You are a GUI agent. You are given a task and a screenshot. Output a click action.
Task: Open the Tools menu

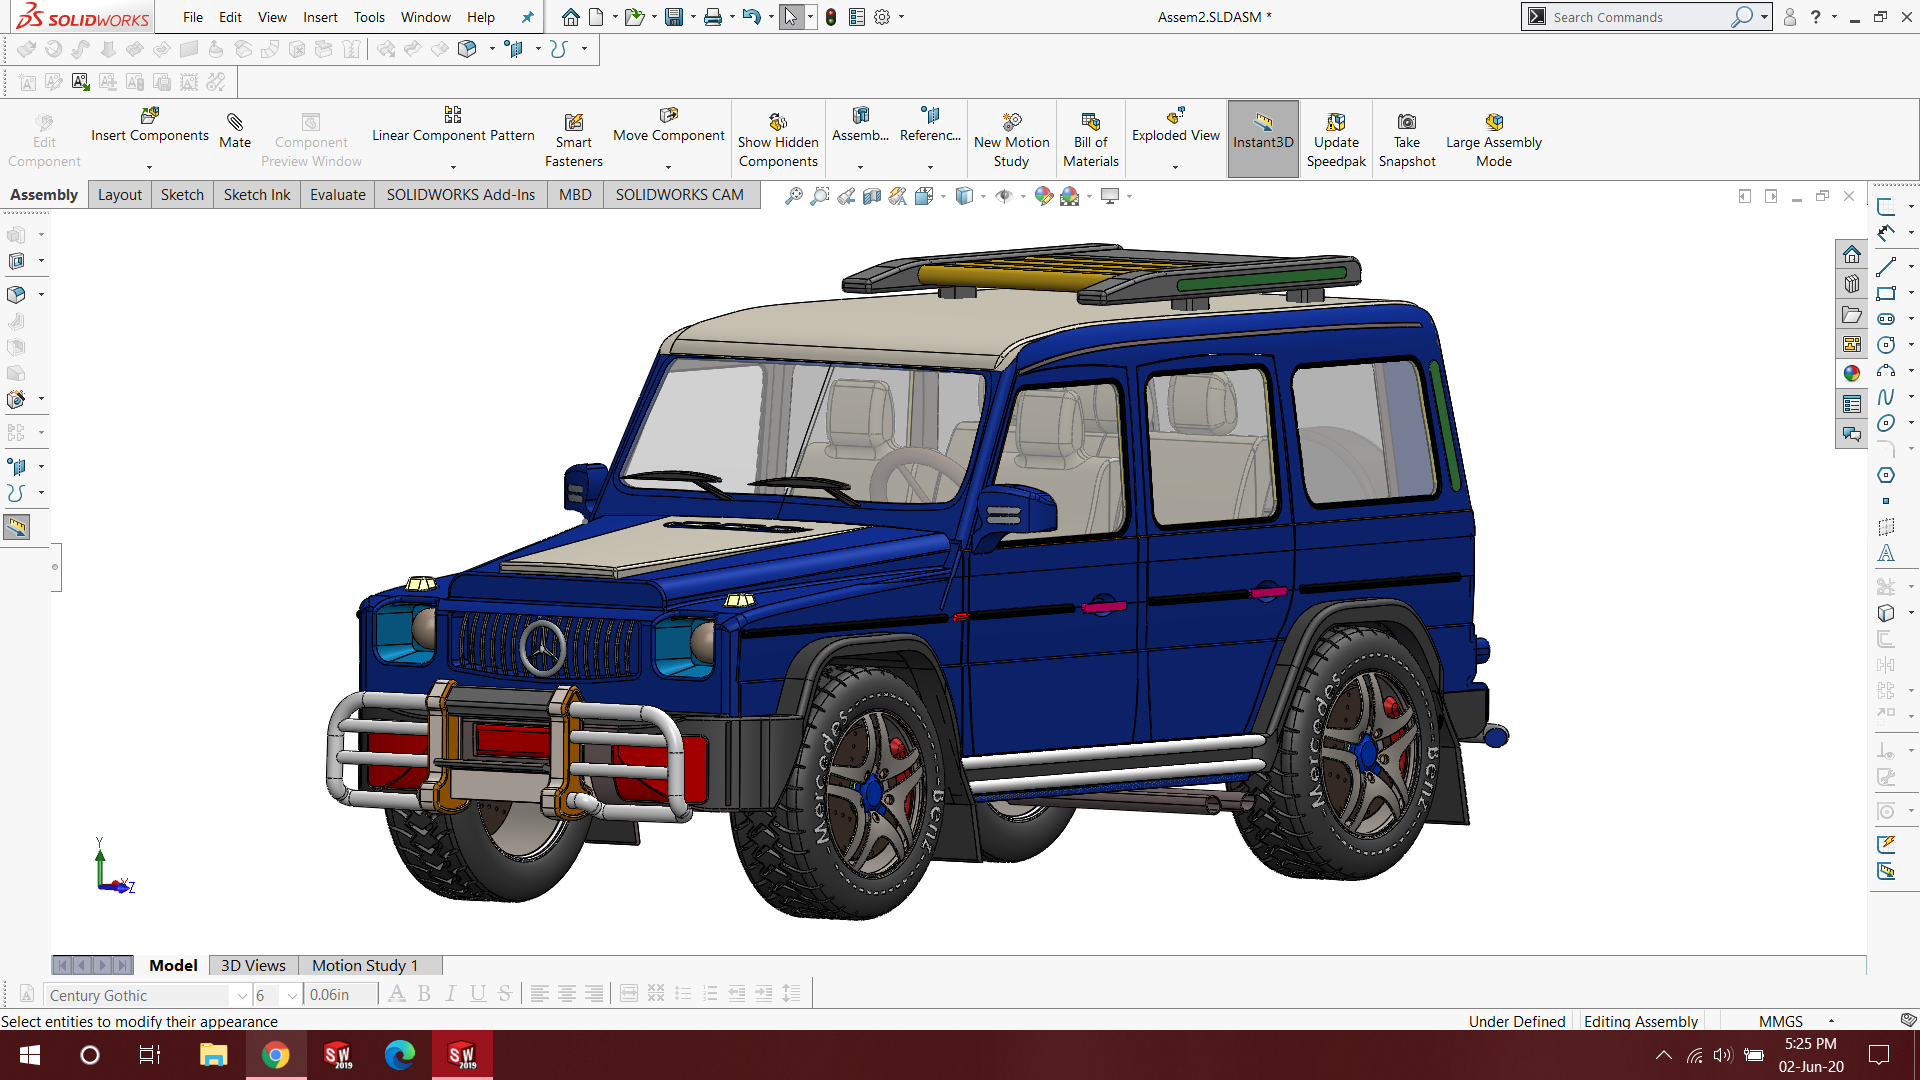[369, 17]
